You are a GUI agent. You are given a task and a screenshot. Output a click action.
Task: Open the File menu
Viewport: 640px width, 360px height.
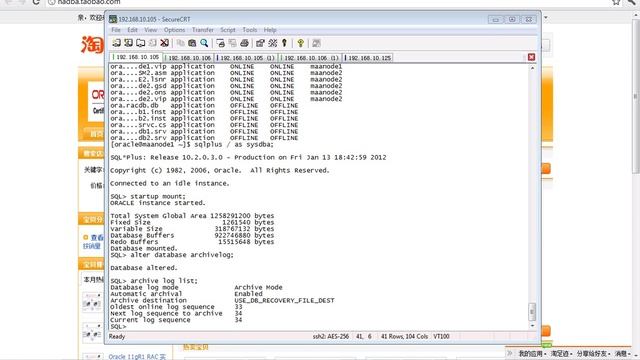point(116,30)
